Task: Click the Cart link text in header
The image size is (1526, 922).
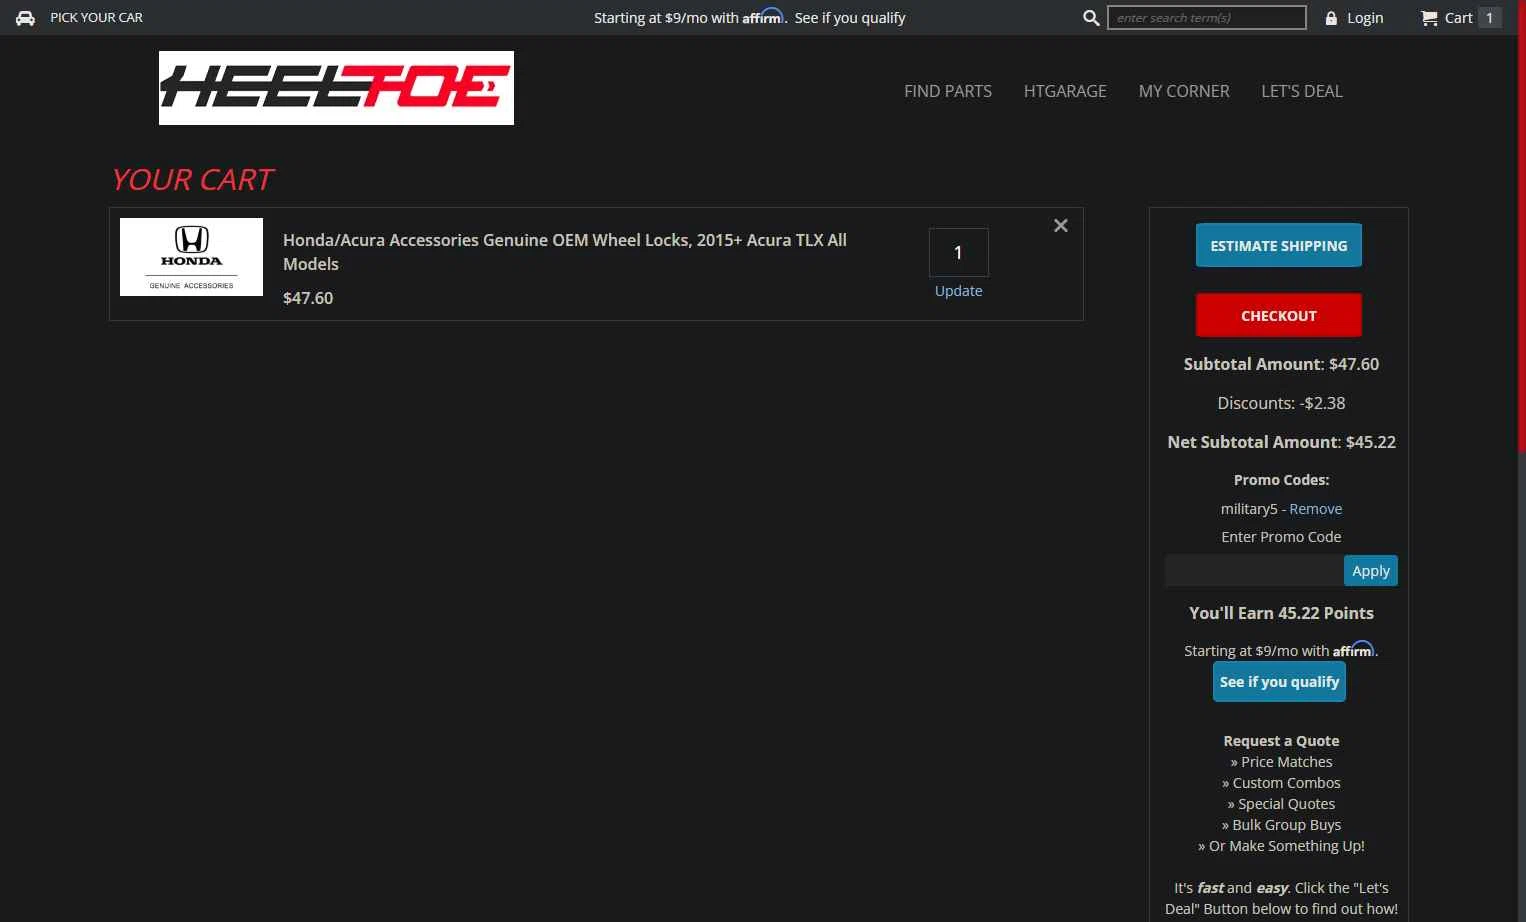Action: coord(1459,18)
